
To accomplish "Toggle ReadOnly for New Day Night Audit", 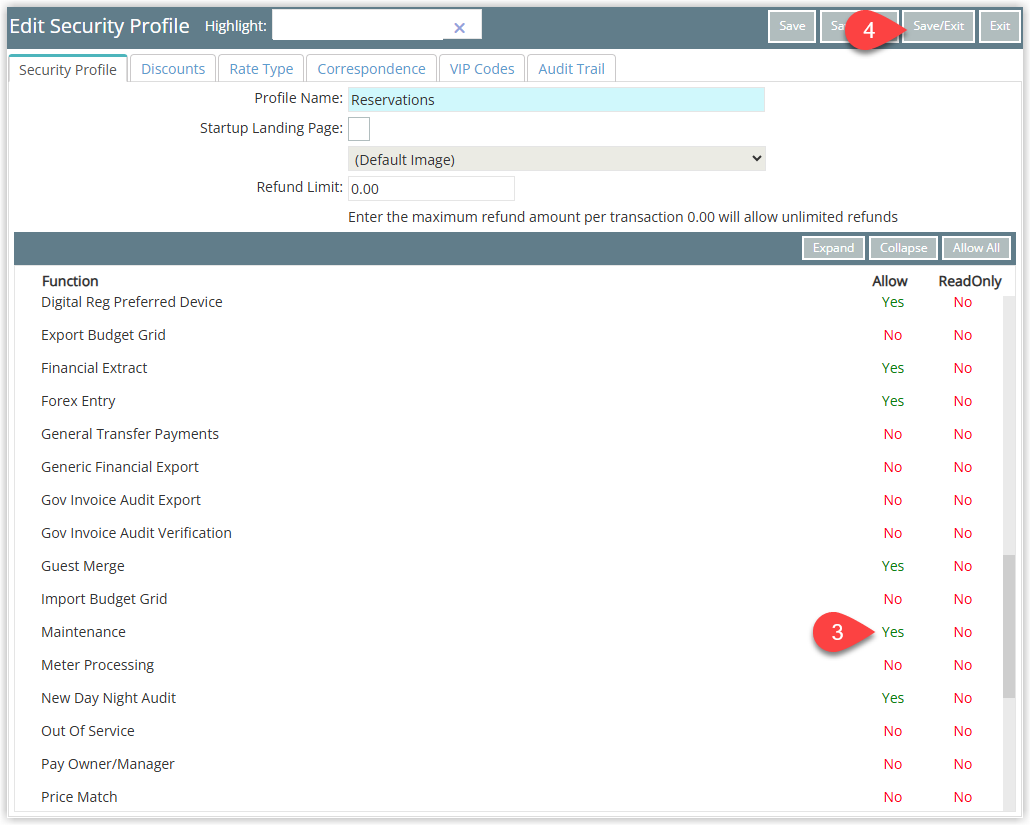I will 963,698.
